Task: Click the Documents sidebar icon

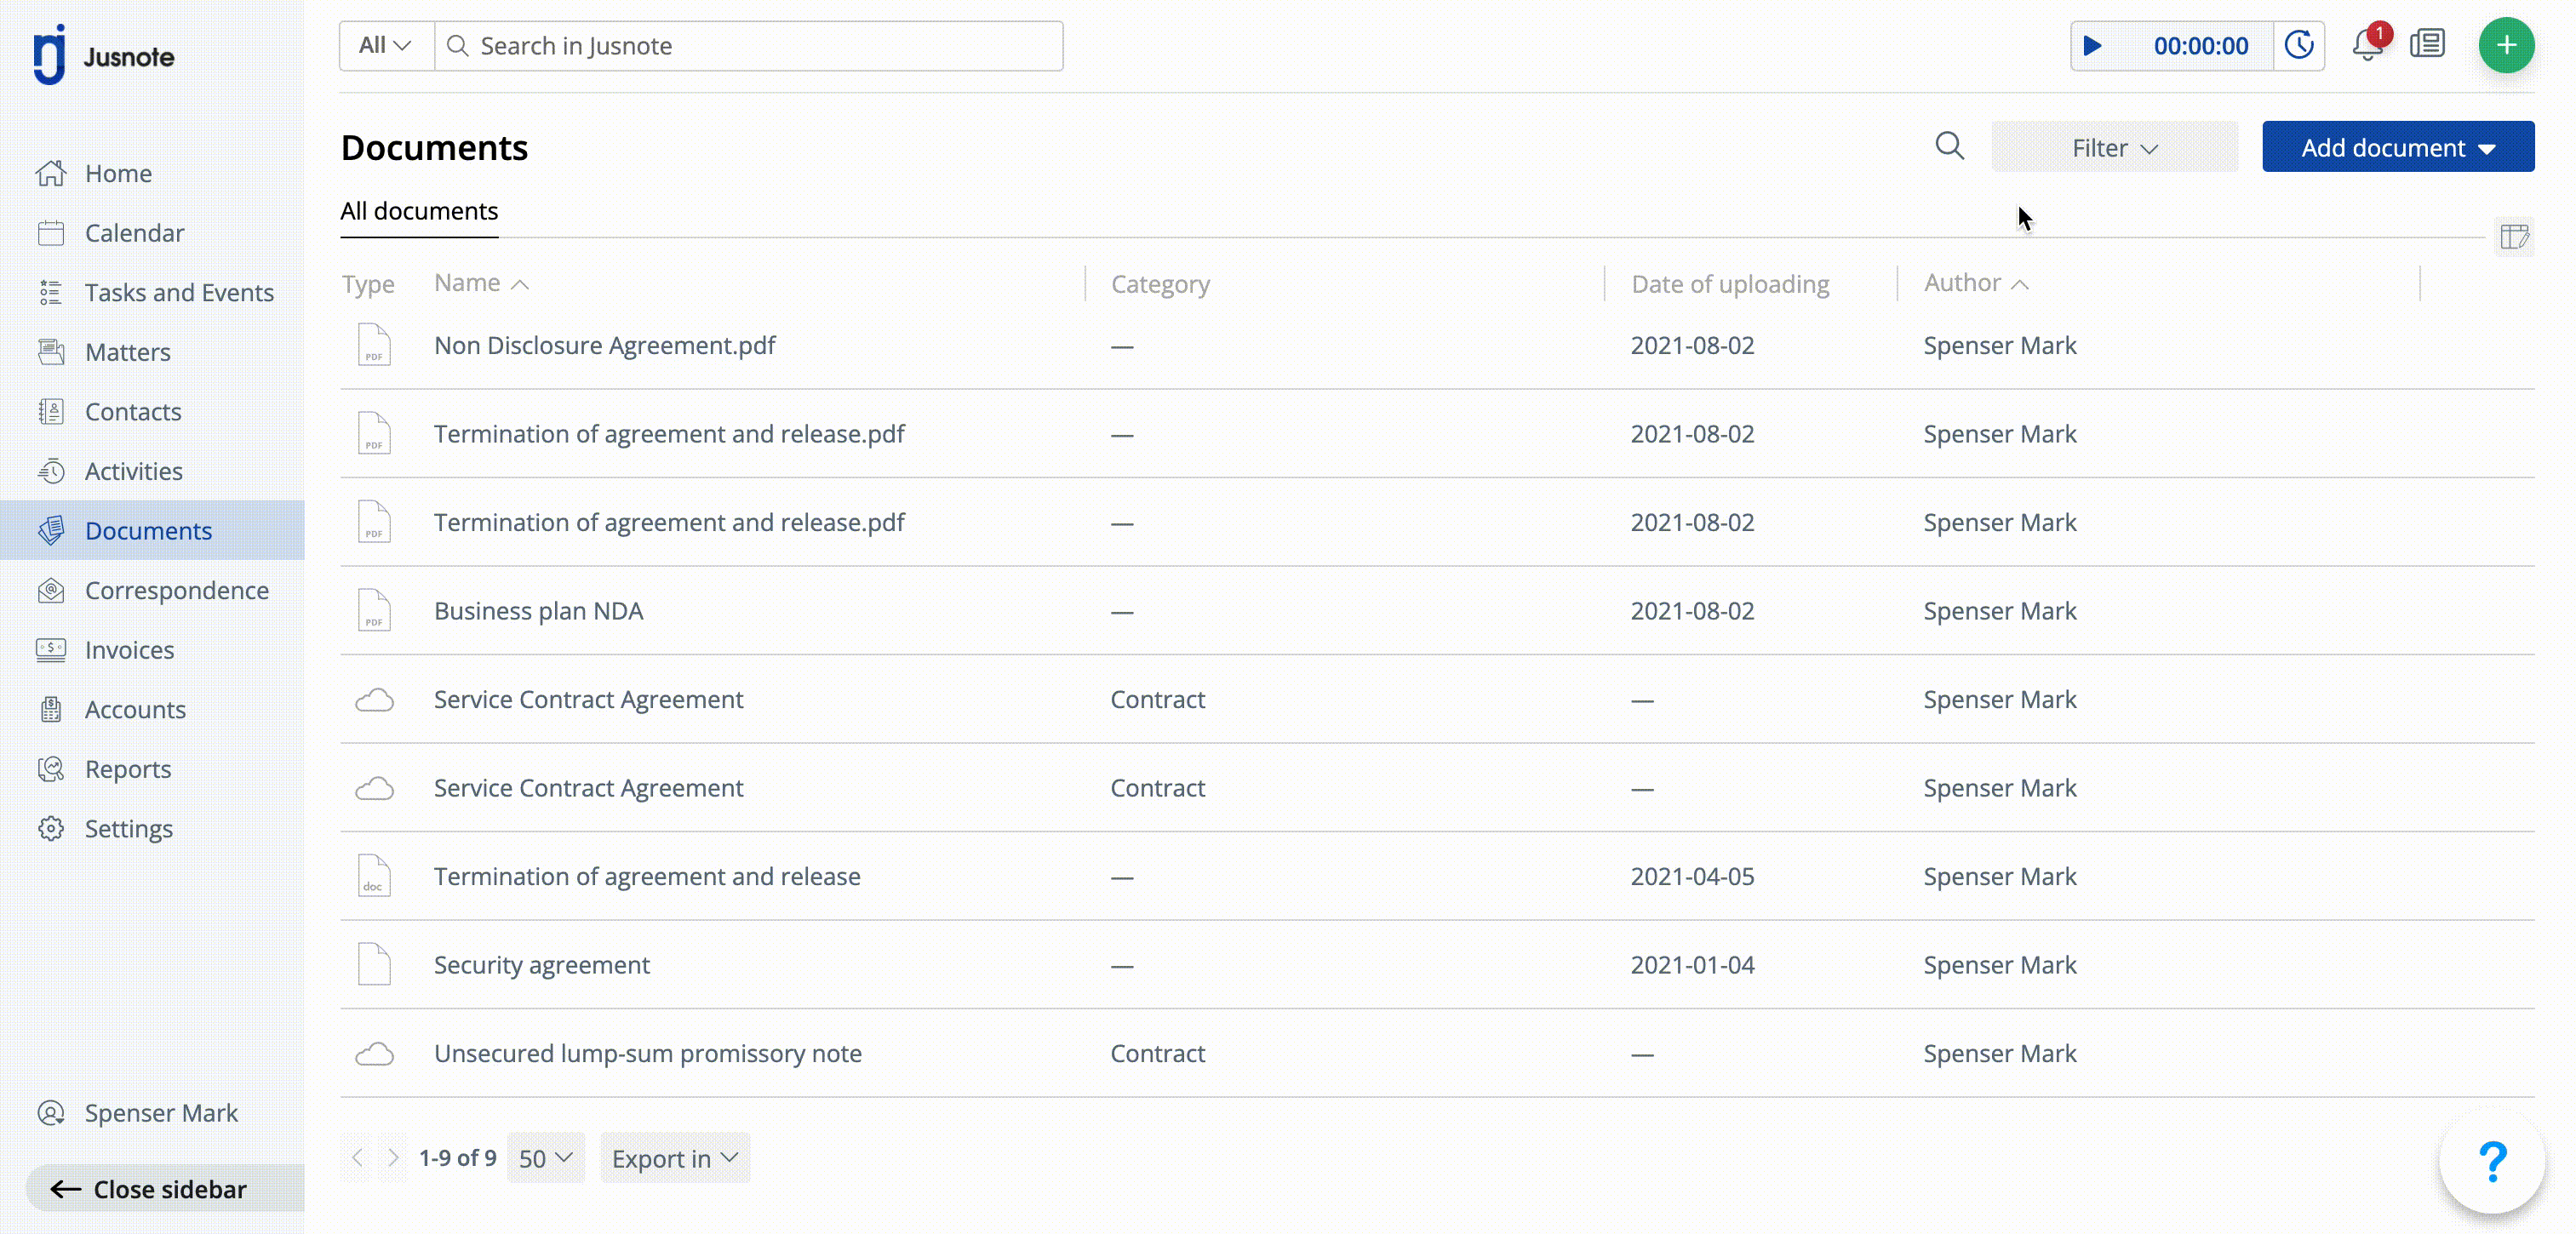Action: coord(51,530)
